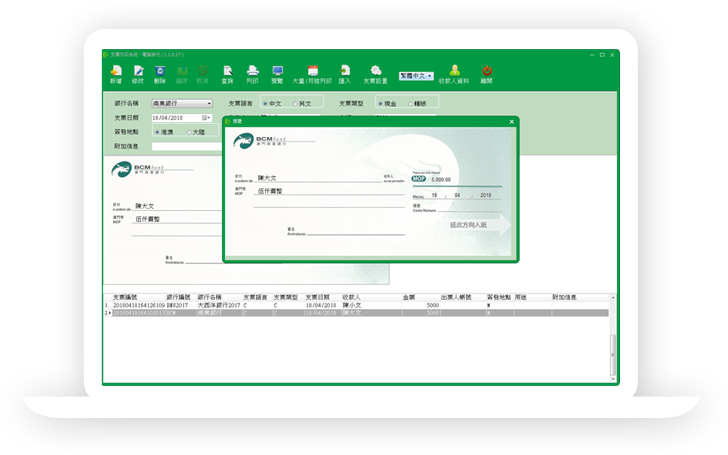Select 轉賬 cheque type radio button
This screenshot has height=455, width=728.
click(412, 103)
